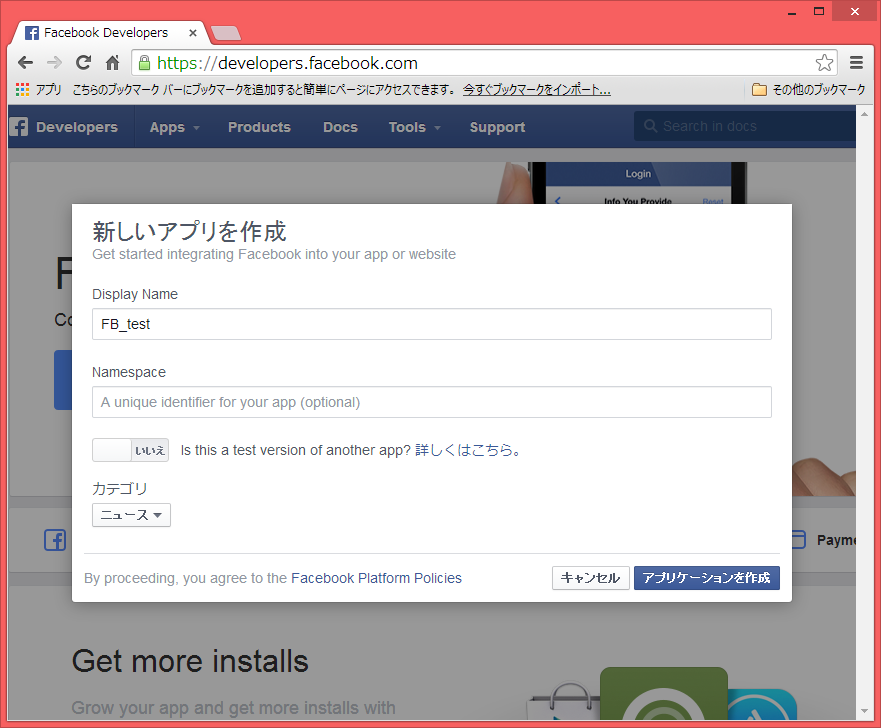The height and width of the screenshot is (728, 881).
Task: Bookmark this page with the star icon
Action: click(x=824, y=62)
